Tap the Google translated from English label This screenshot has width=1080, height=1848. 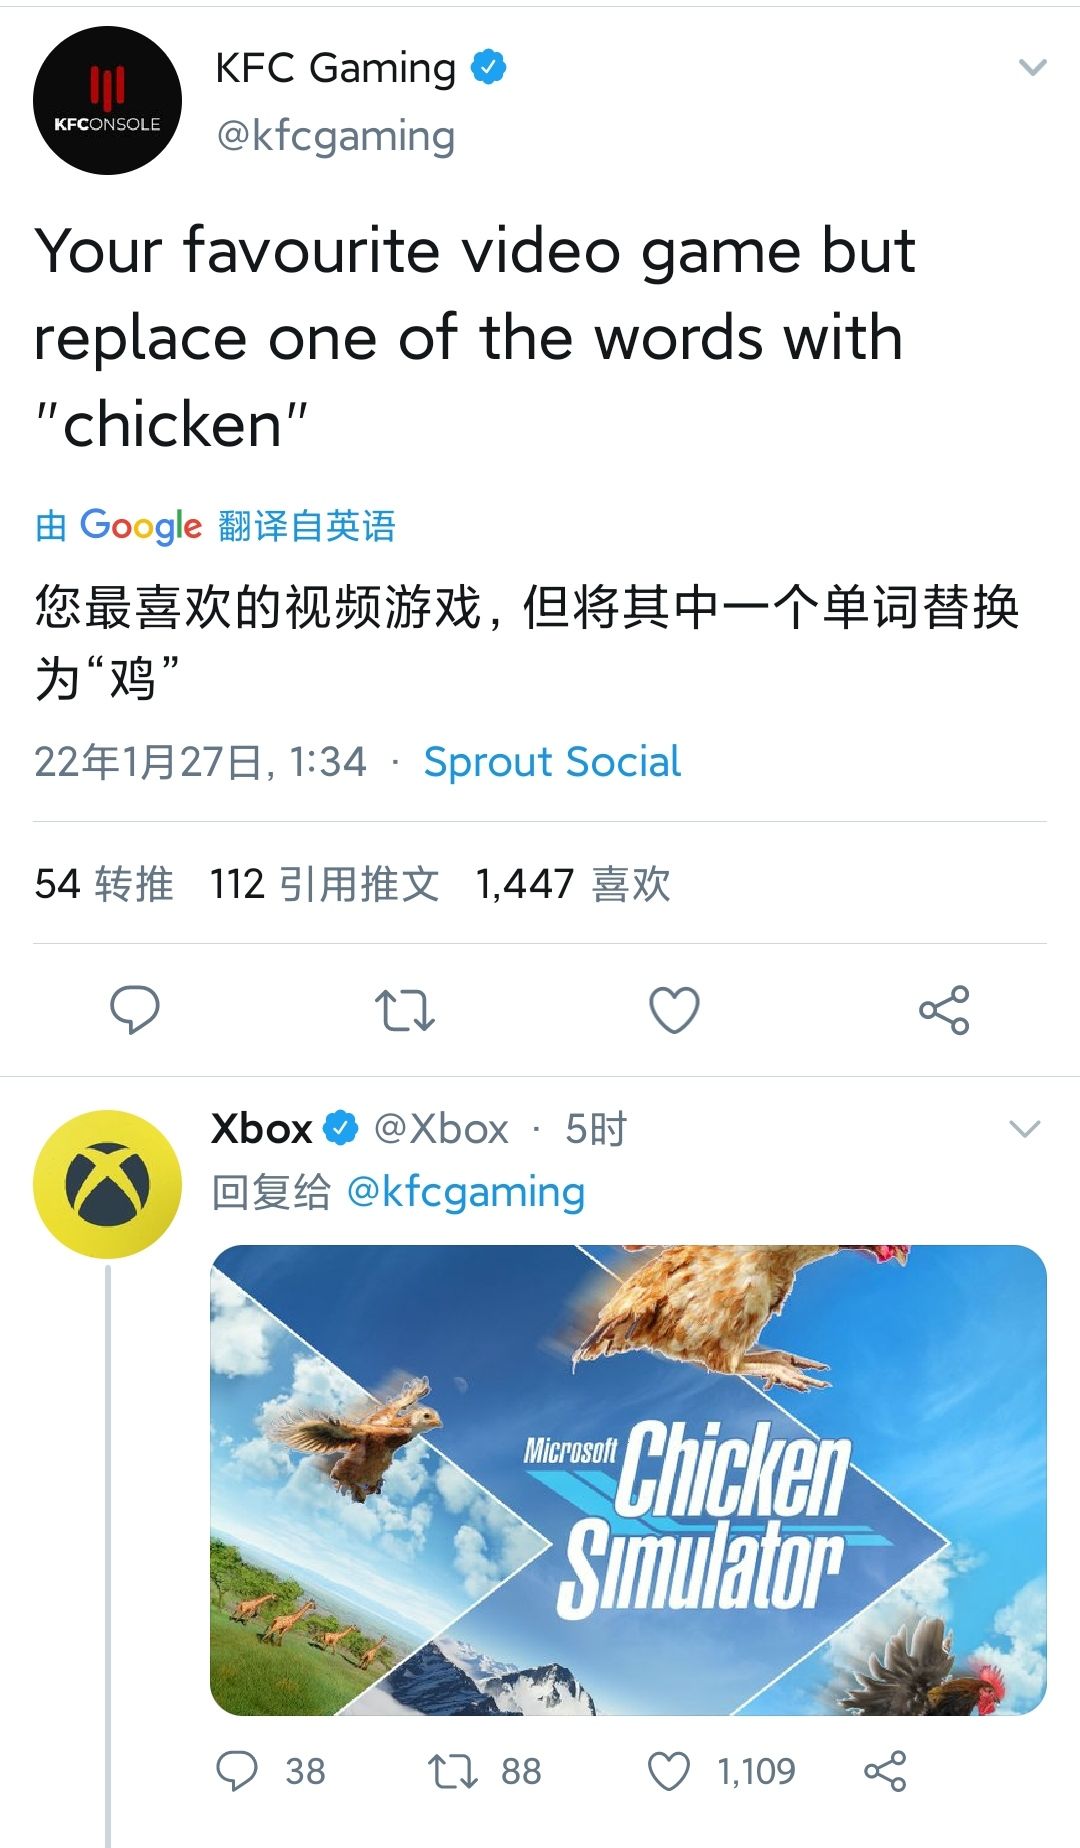point(215,526)
